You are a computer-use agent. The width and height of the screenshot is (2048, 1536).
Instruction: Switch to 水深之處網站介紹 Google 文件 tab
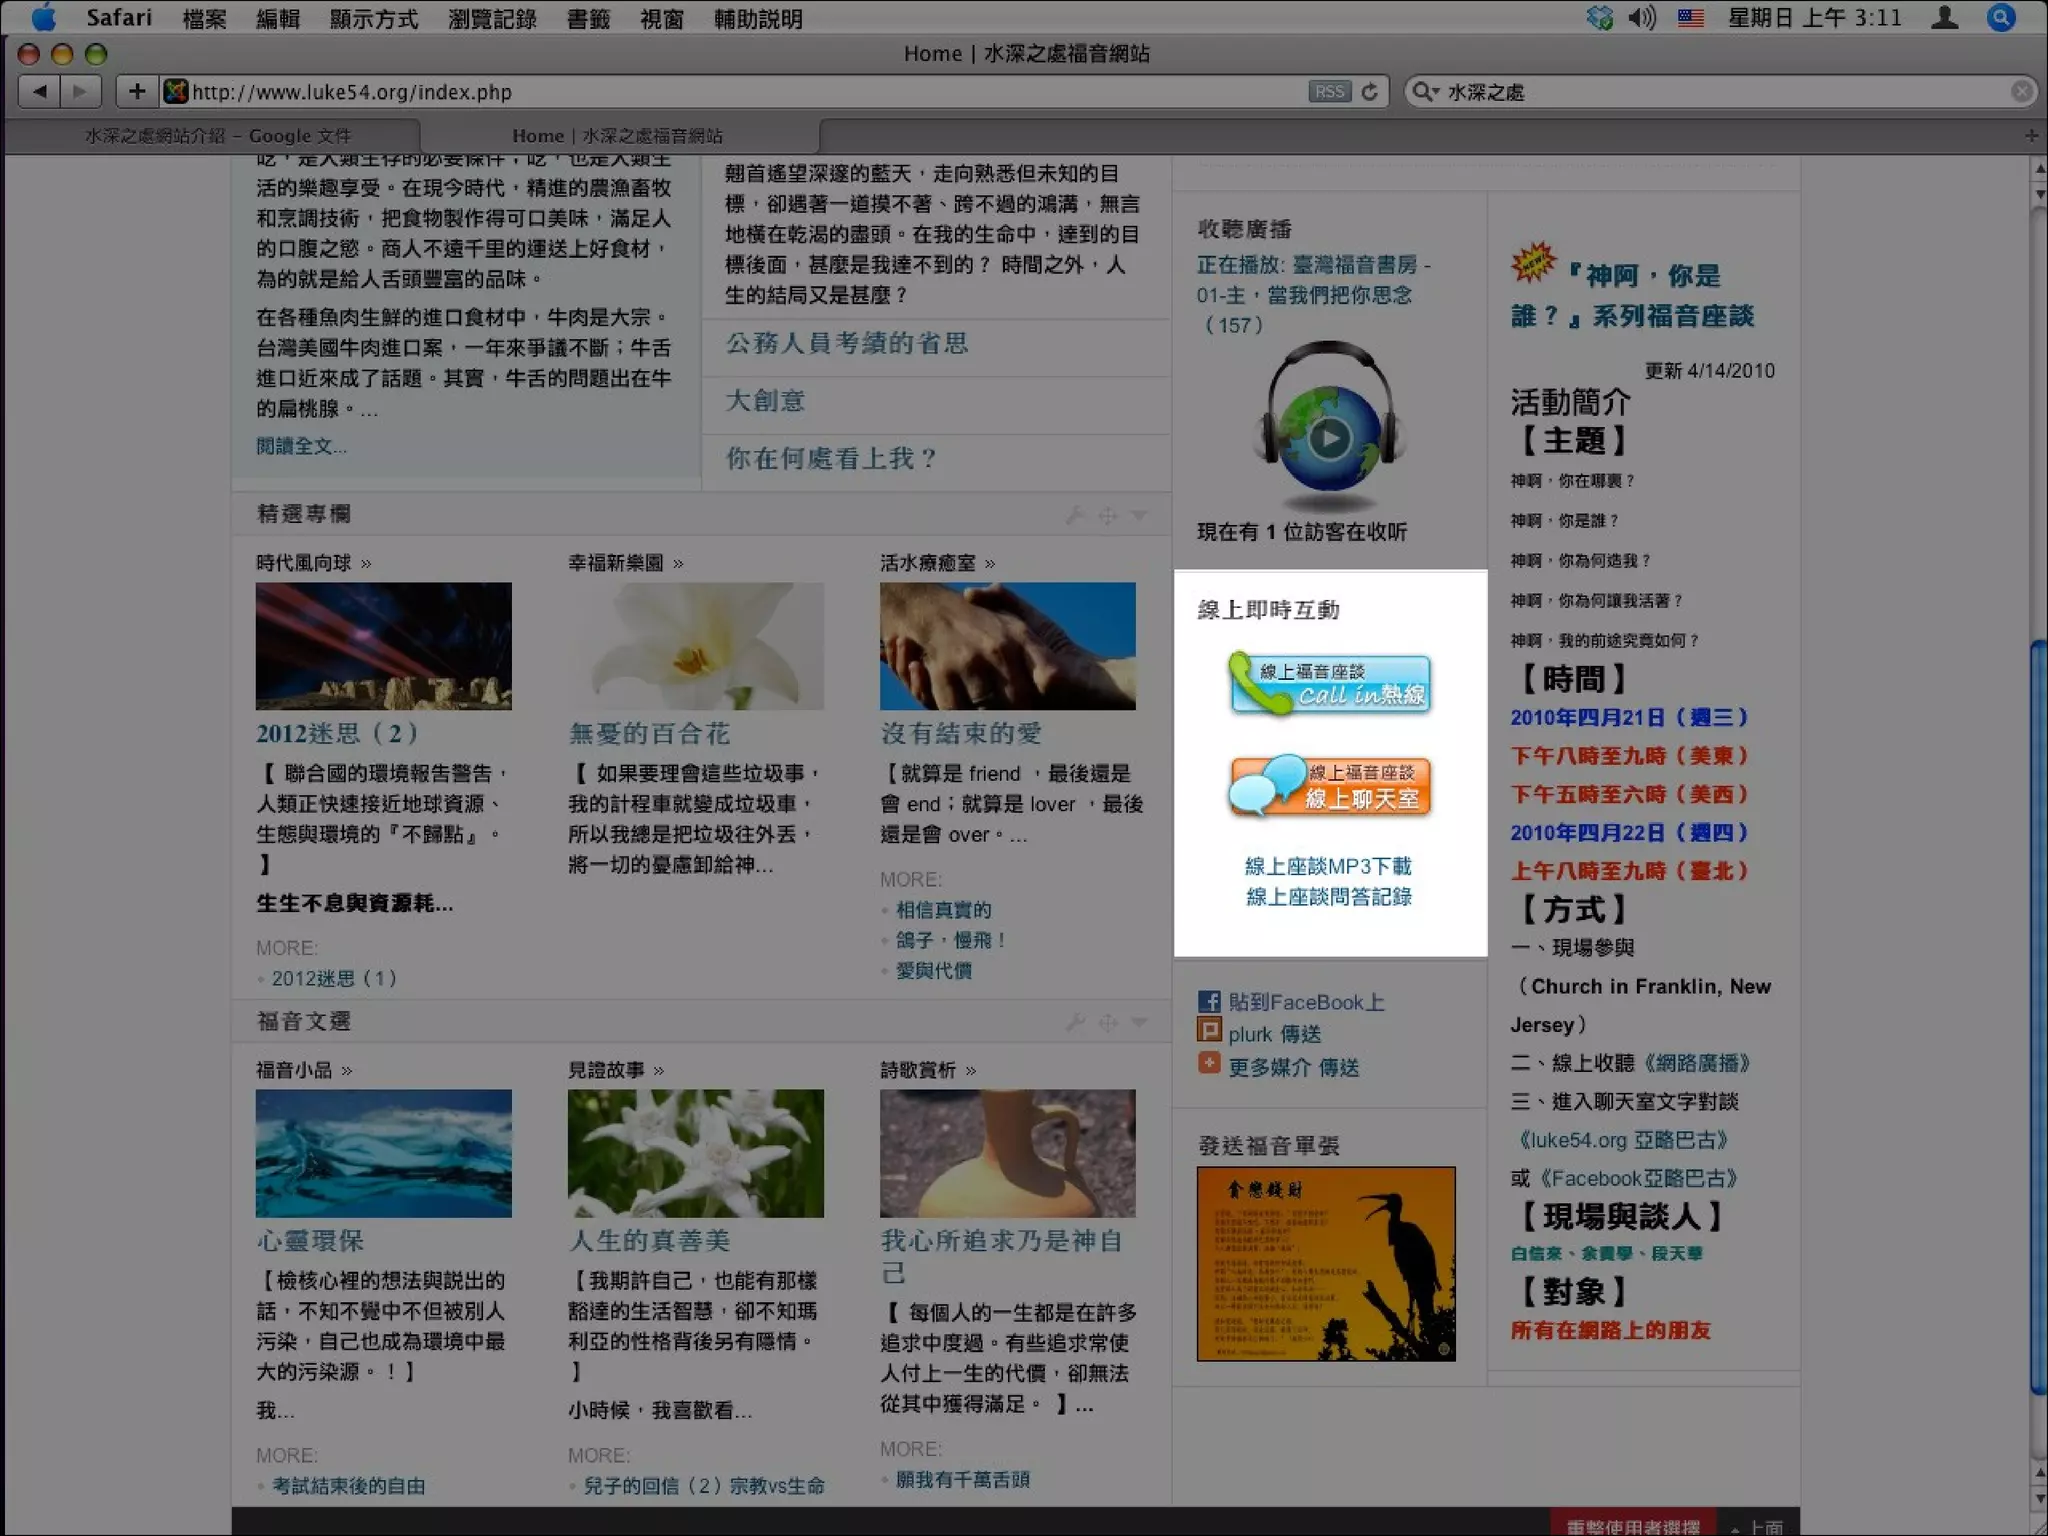click(x=217, y=136)
